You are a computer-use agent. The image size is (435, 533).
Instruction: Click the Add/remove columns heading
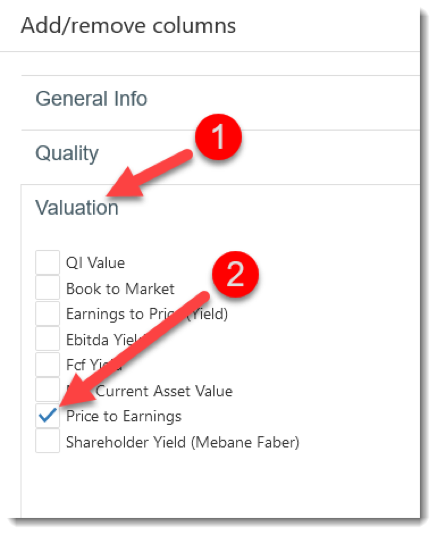[128, 26]
